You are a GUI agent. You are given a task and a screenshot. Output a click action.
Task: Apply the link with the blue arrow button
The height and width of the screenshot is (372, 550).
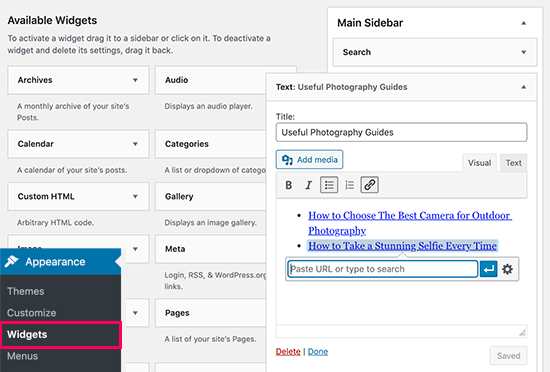click(x=489, y=269)
